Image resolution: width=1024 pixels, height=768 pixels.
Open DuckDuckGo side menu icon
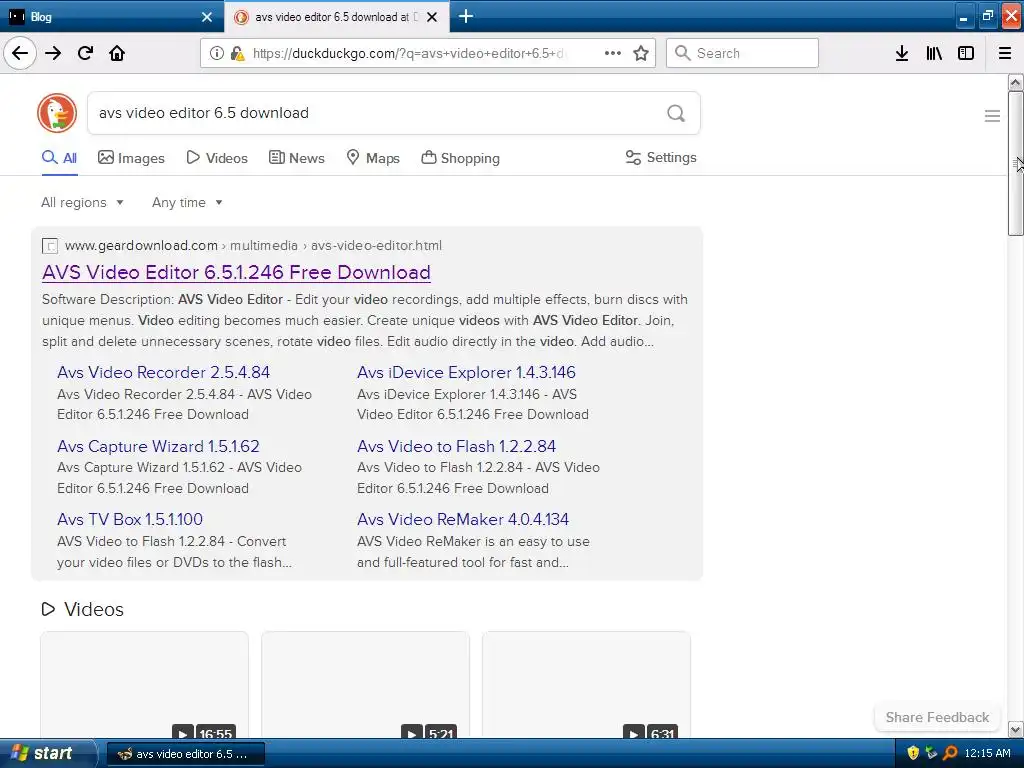[x=992, y=116]
